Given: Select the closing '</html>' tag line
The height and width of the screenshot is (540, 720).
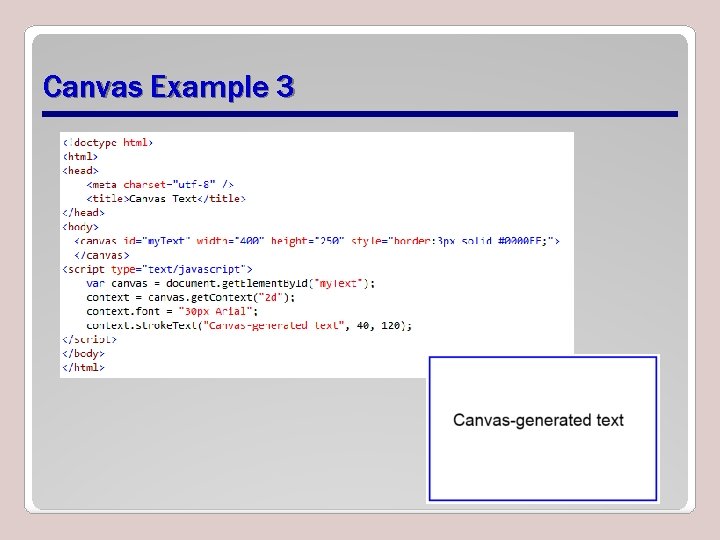Looking at the screenshot, I should click(x=84, y=367).
